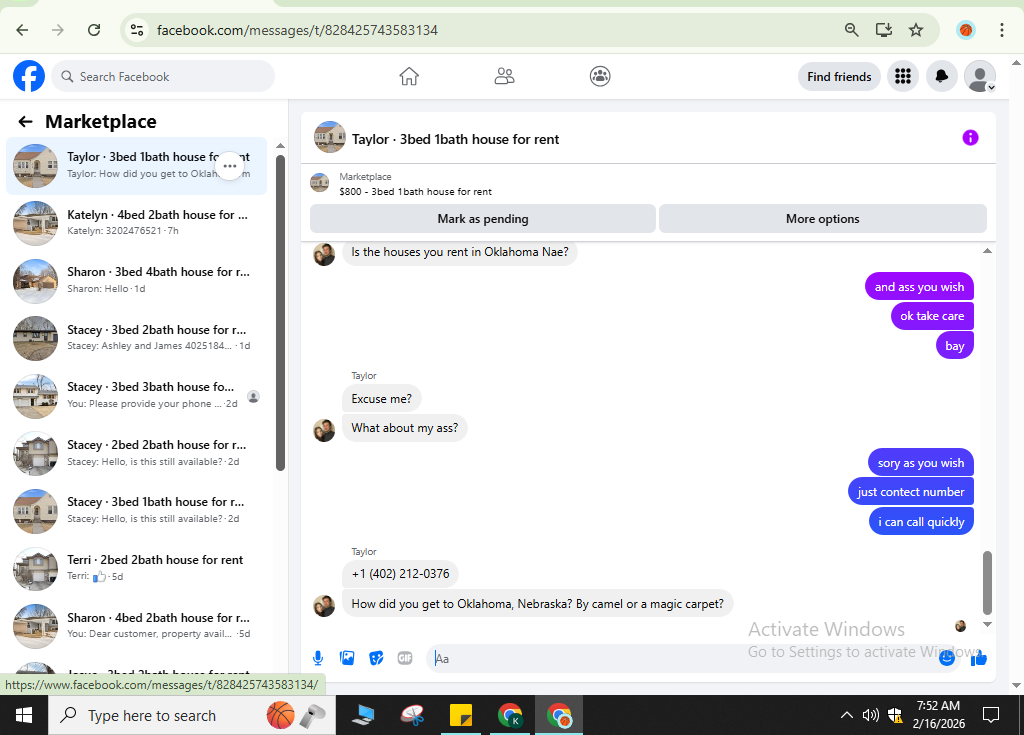Viewport: 1024px width, 735px height.
Task: Go to Facebook Home tab
Action: 409,76
